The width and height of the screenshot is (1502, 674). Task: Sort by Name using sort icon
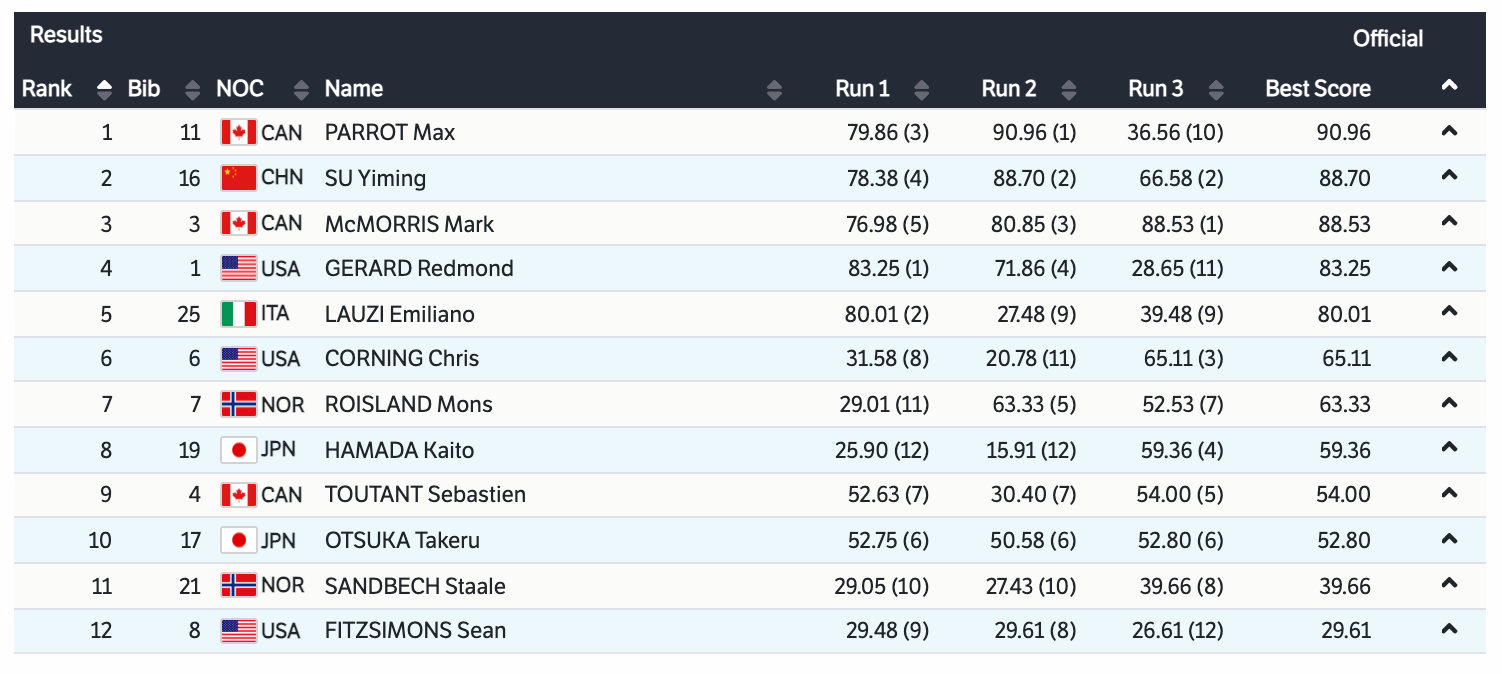click(x=774, y=90)
